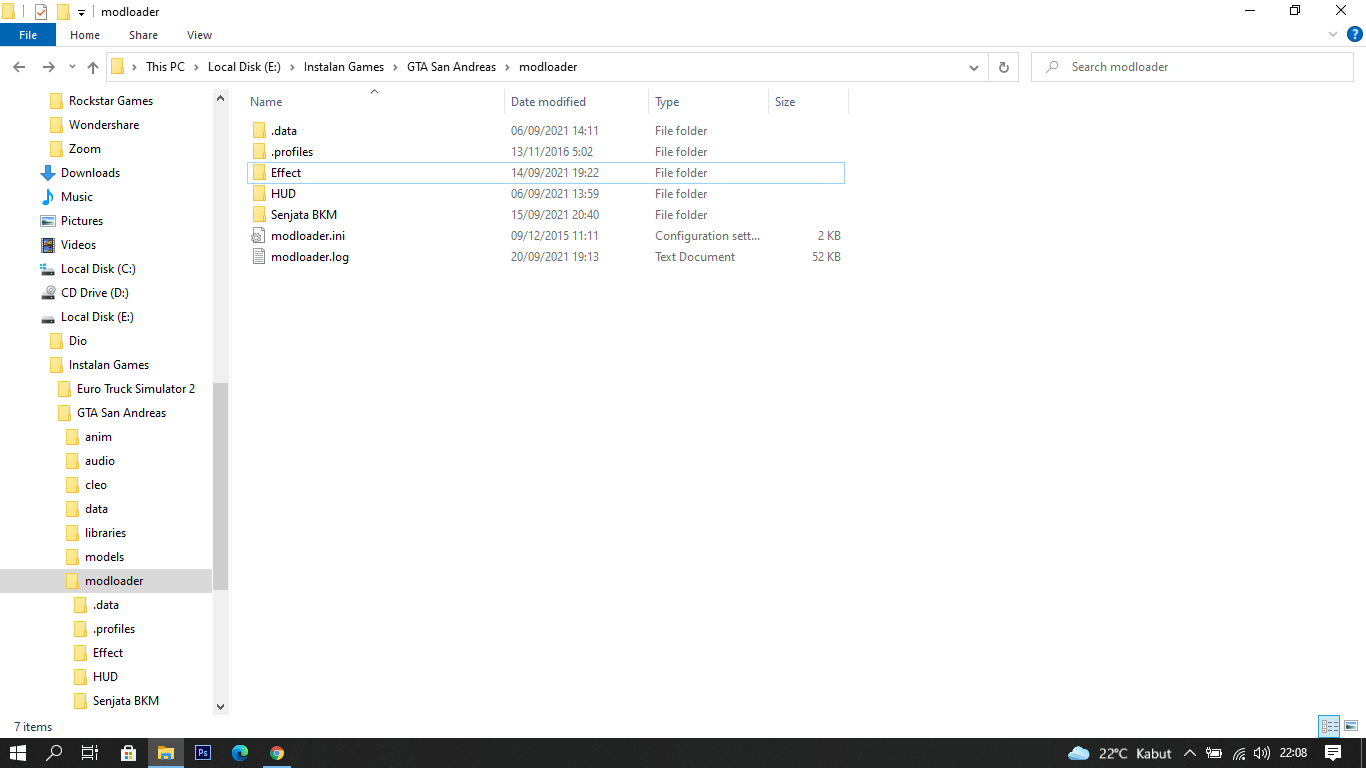Screen dimensions: 1366x768
Task: Open the Action Center notifications icon
Action: 1333,753
